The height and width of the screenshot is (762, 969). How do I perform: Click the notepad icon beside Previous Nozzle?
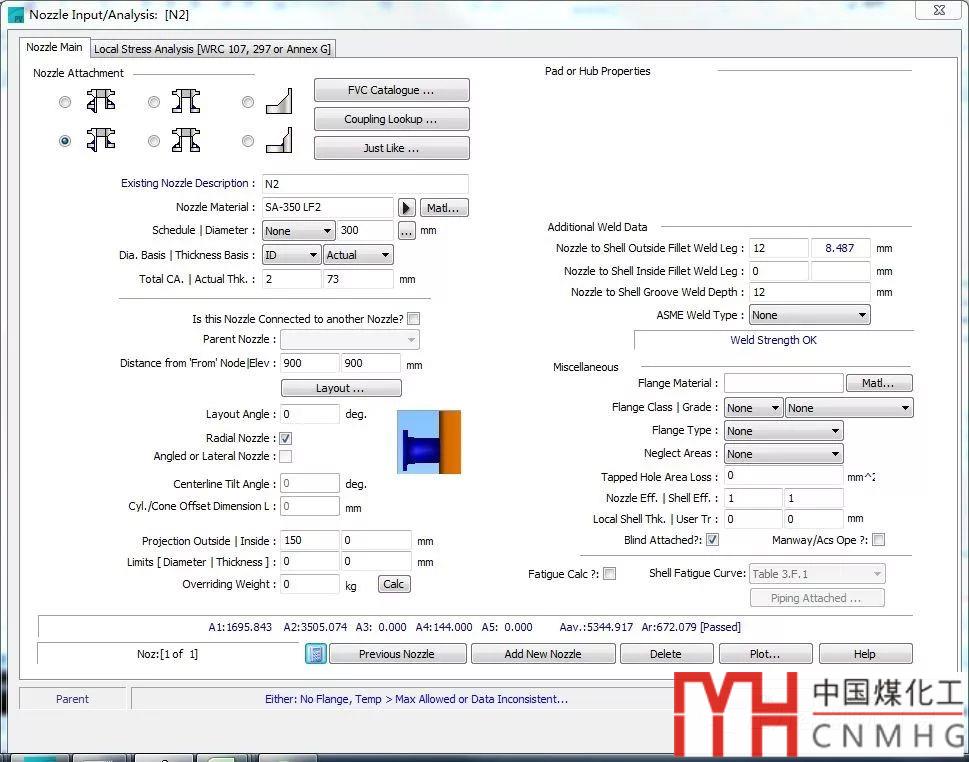[316, 654]
